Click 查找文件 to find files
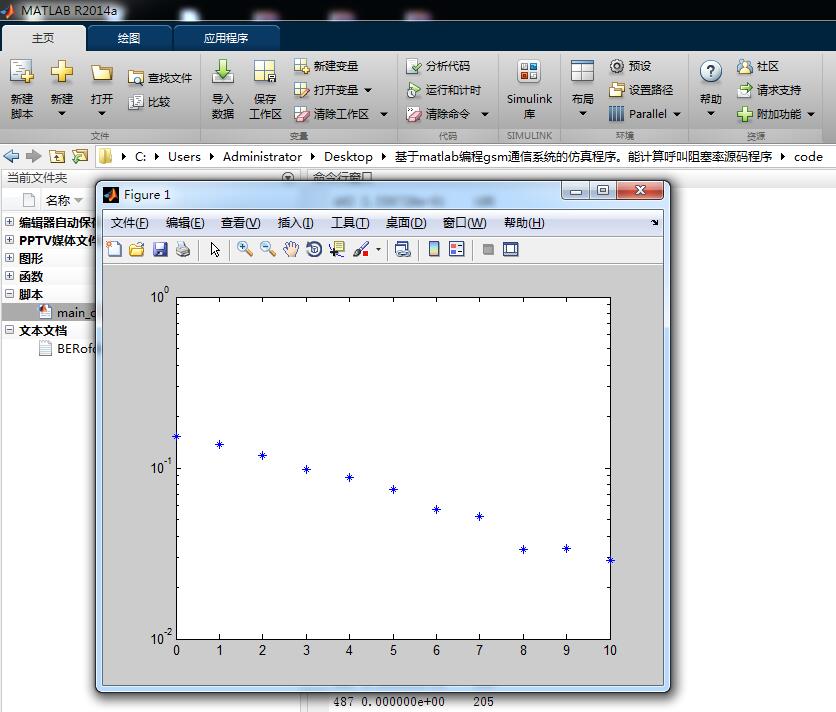Screen dimensions: 836x712 (x=160, y=78)
